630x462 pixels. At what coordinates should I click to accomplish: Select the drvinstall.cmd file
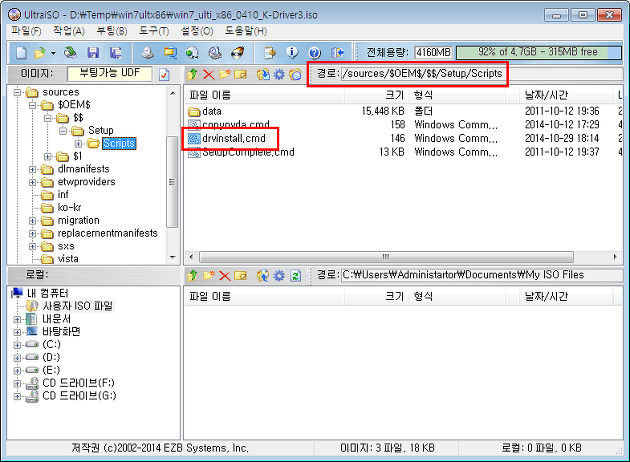click(x=234, y=139)
